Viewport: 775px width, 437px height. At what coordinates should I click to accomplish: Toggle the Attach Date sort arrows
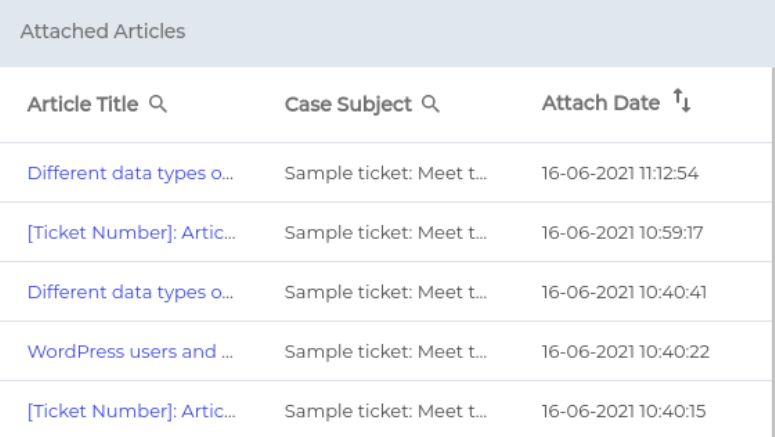click(x=682, y=101)
